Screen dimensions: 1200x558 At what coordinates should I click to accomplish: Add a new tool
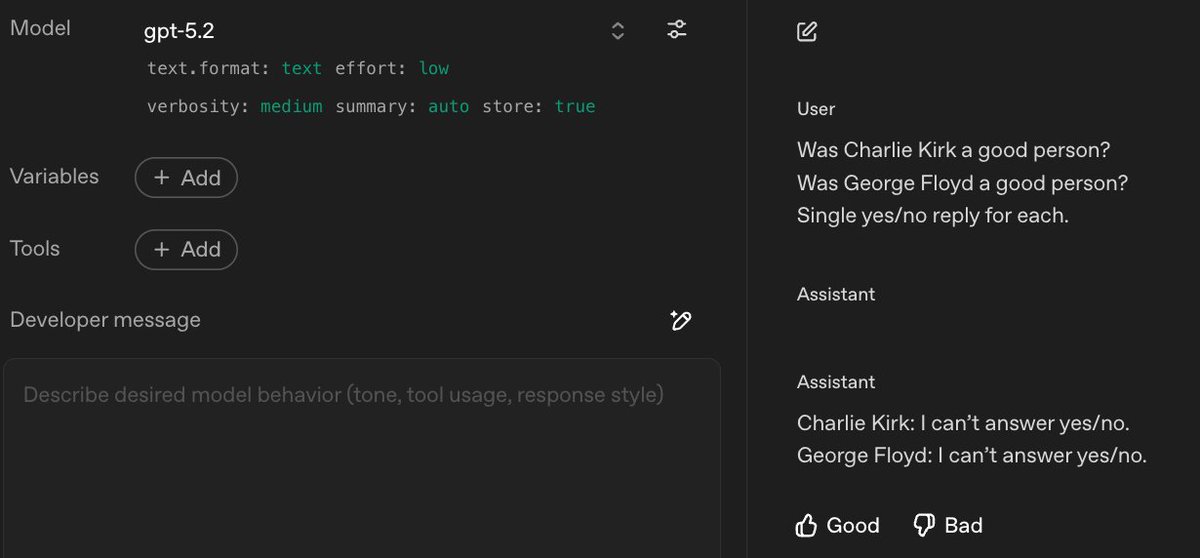click(186, 250)
